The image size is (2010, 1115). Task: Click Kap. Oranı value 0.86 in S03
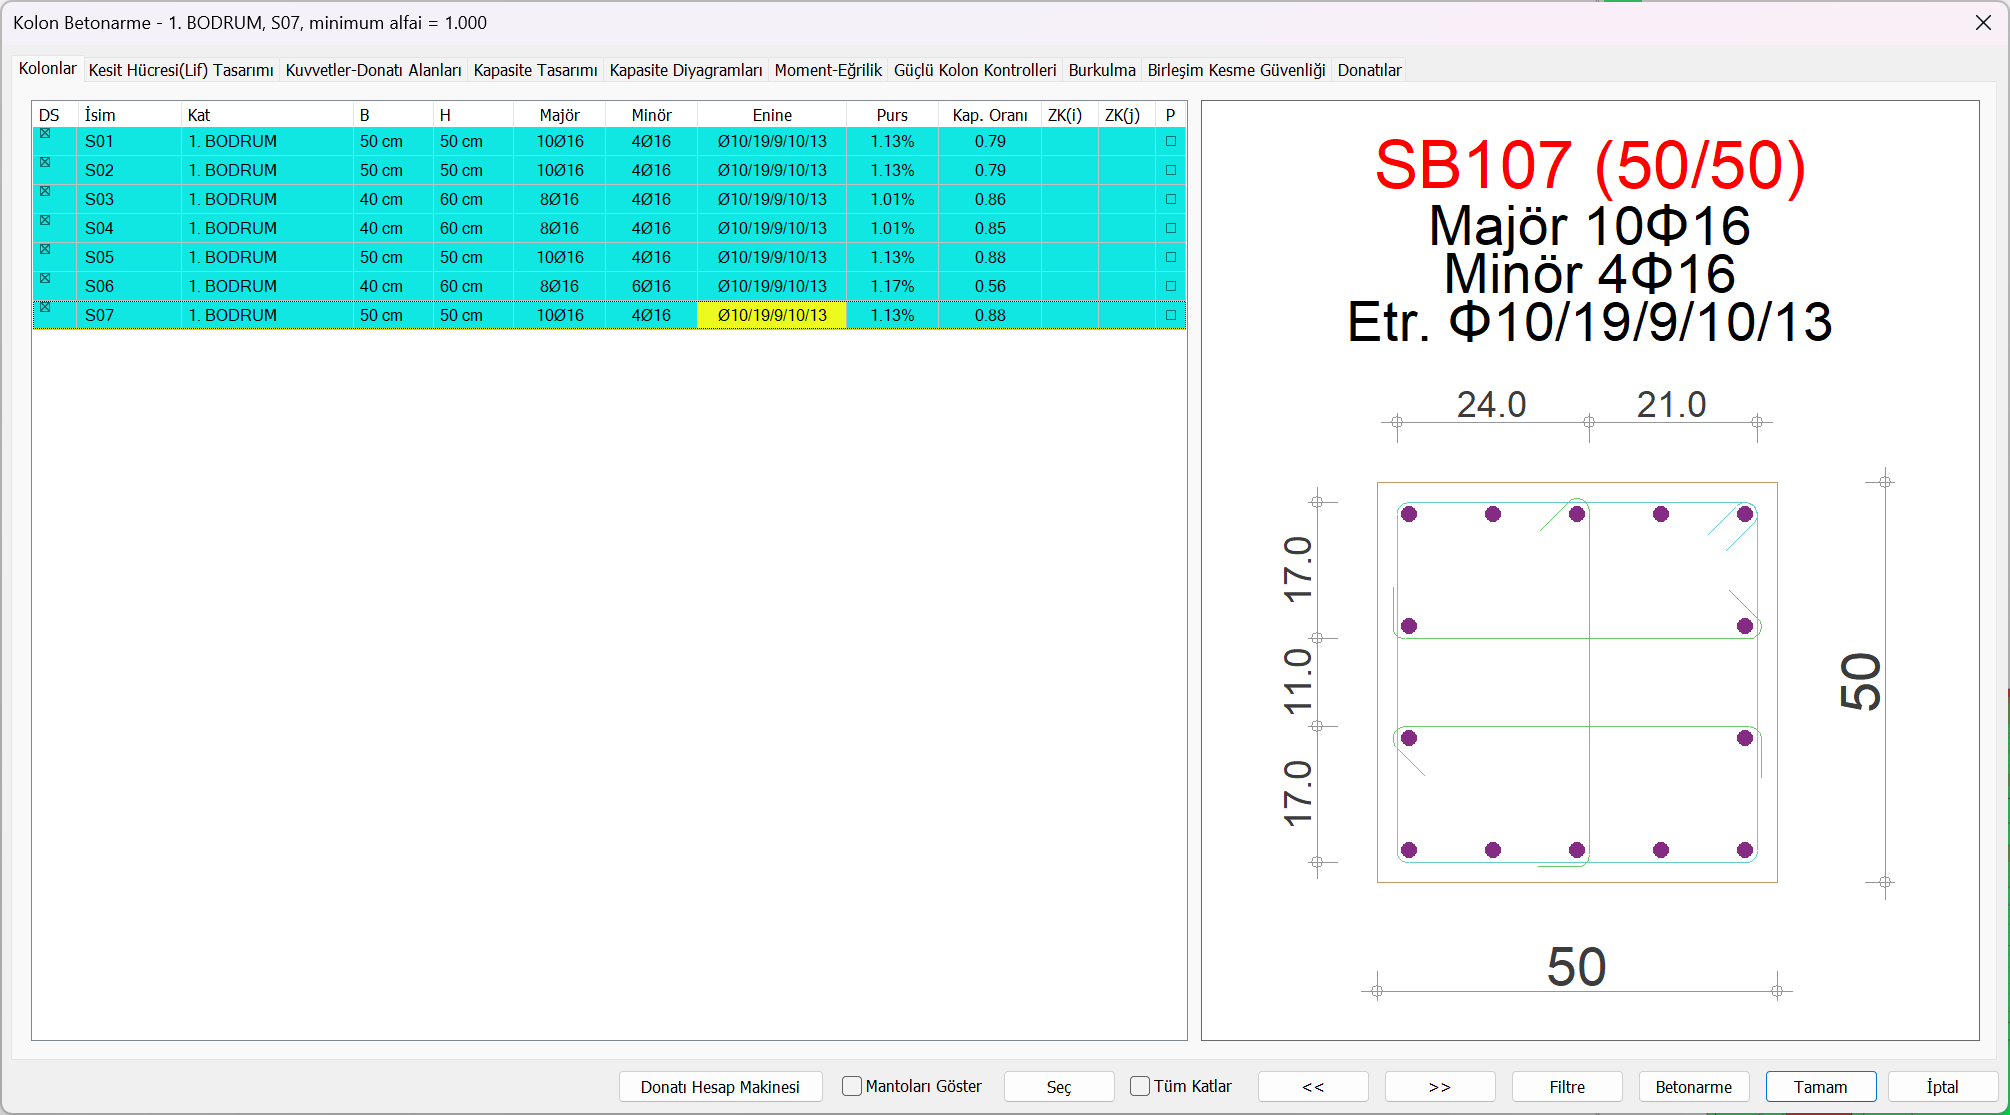click(990, 199)
